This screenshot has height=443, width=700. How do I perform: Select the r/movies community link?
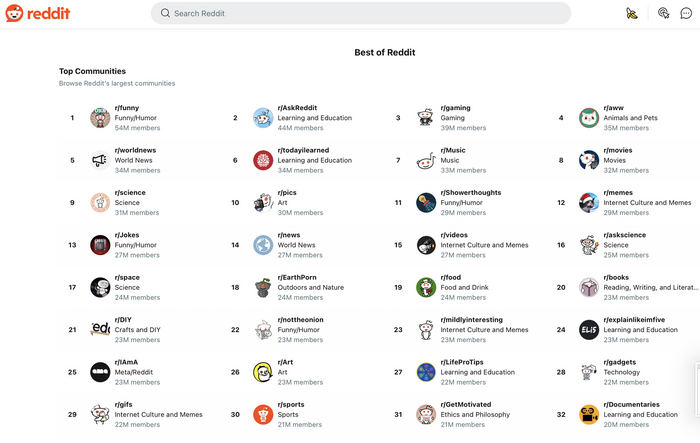pos(618,150)
